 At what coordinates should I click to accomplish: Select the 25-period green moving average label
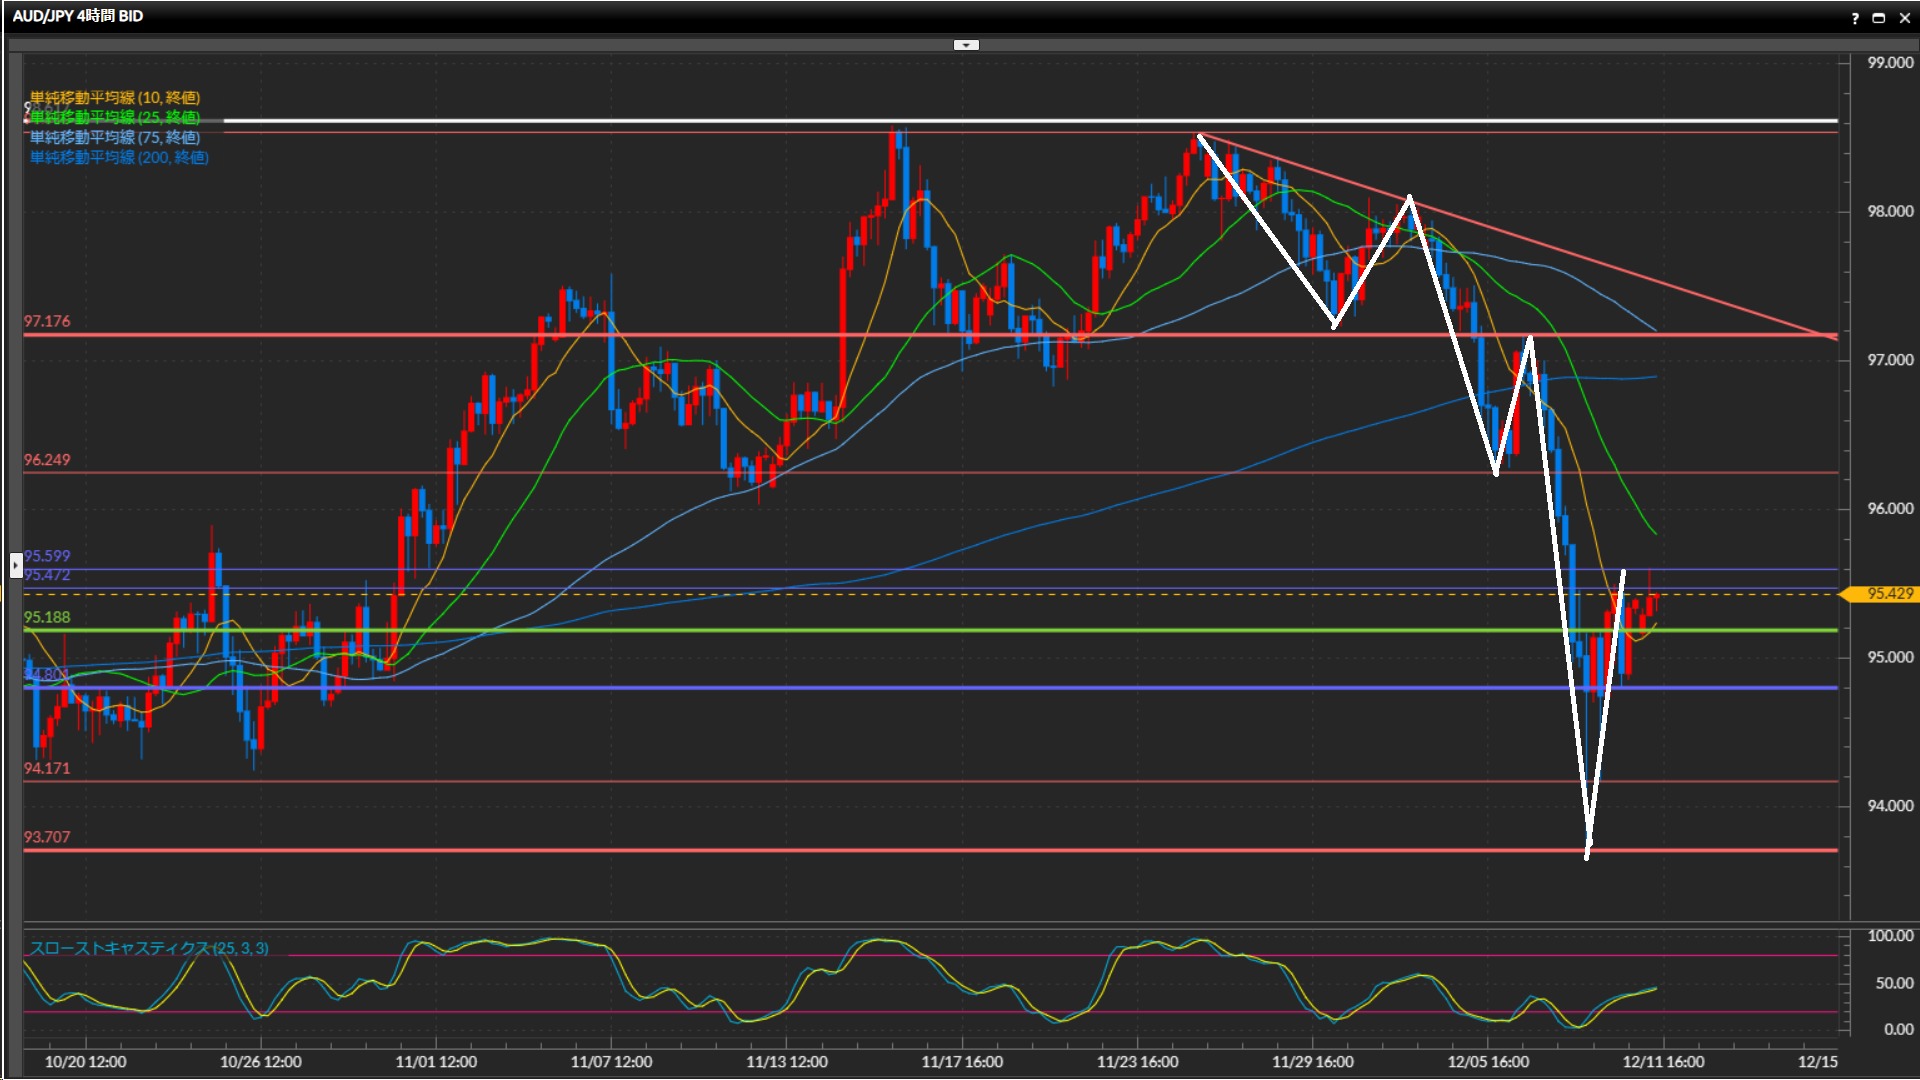[115, 117]
